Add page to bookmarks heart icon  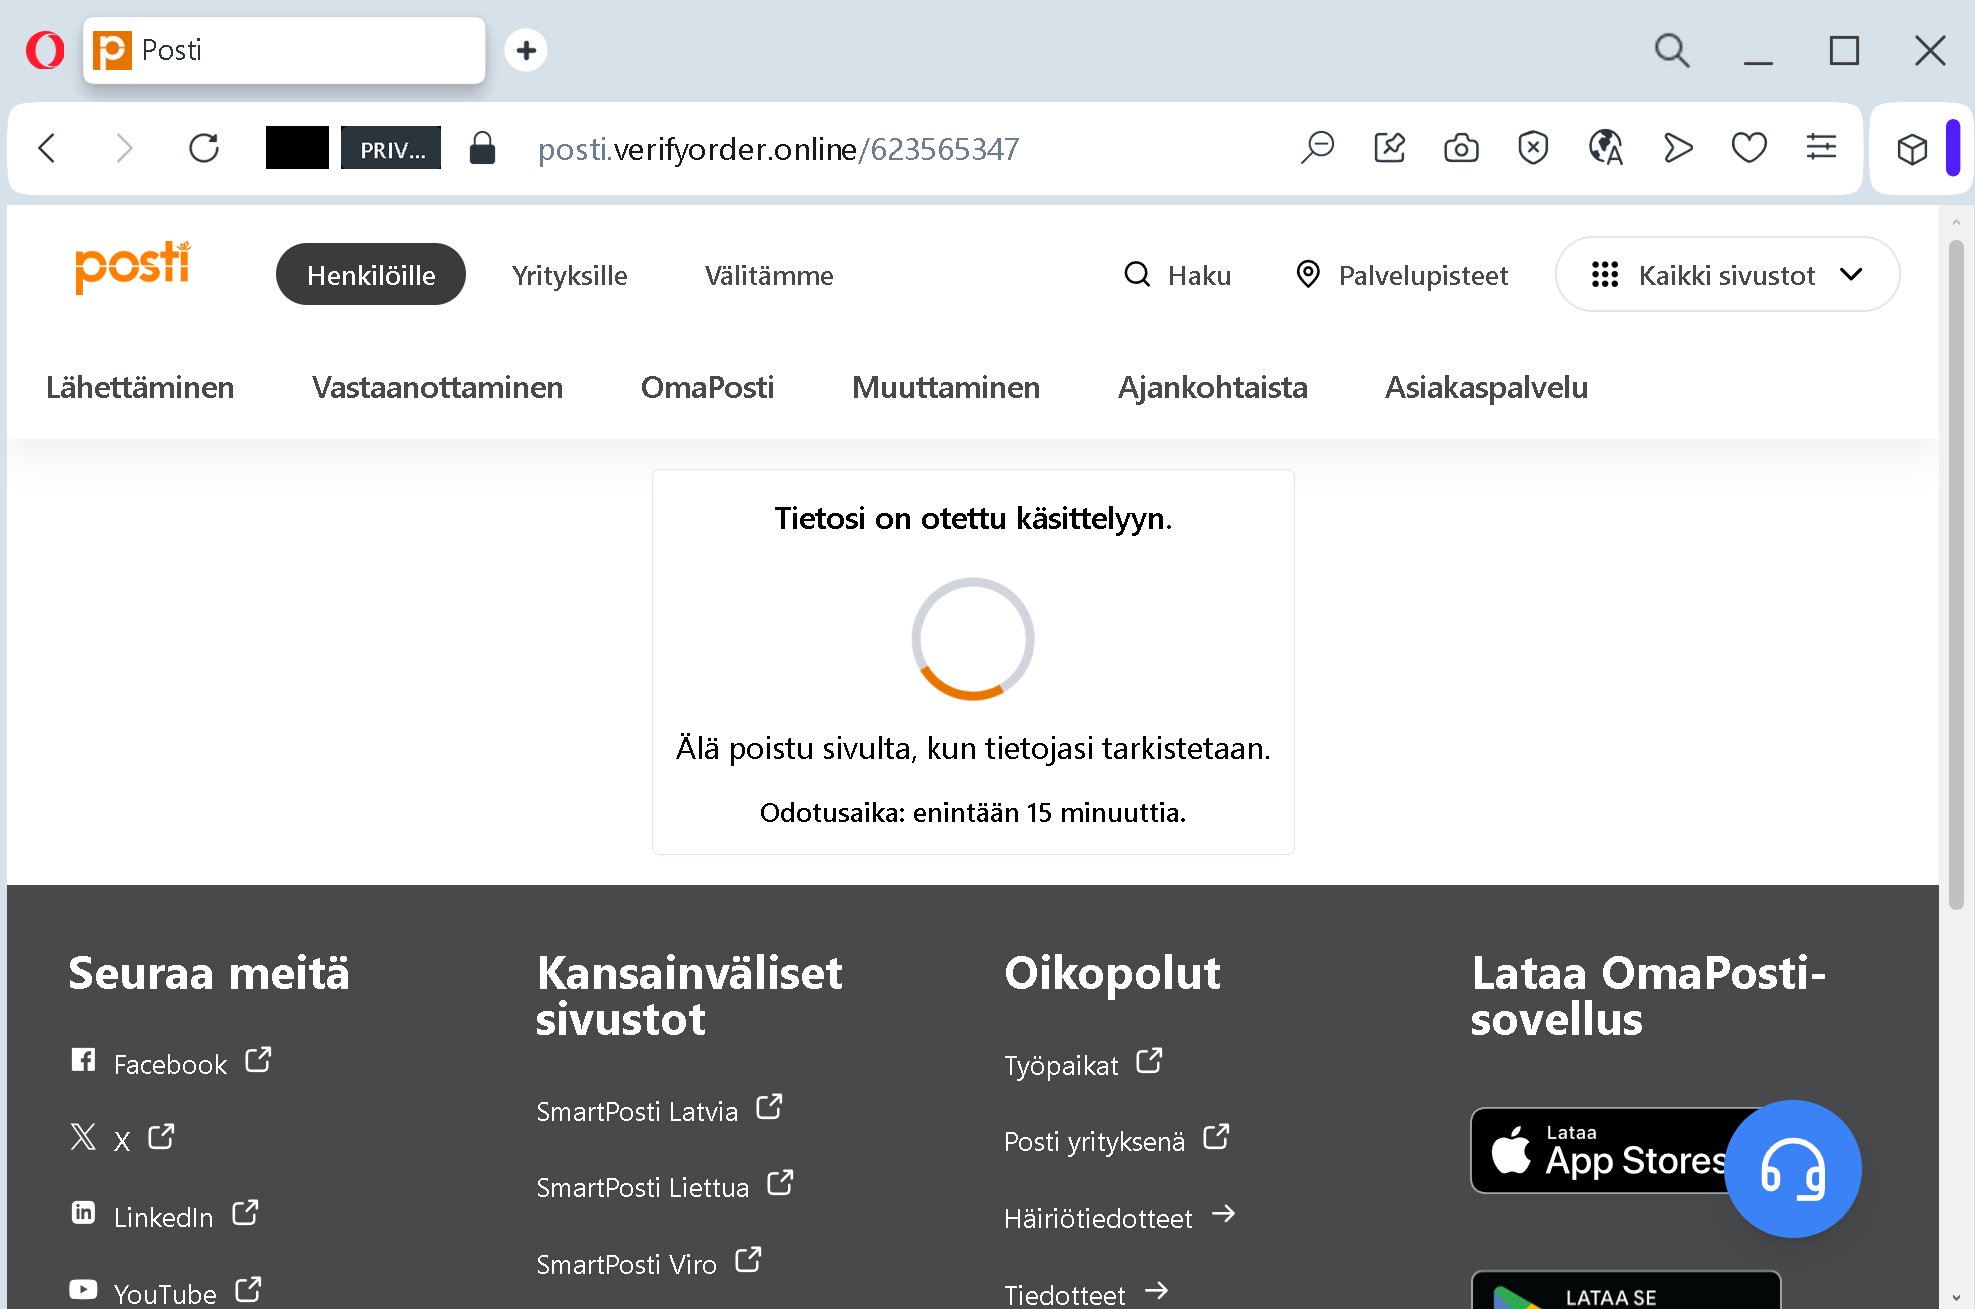(1749, 148)
